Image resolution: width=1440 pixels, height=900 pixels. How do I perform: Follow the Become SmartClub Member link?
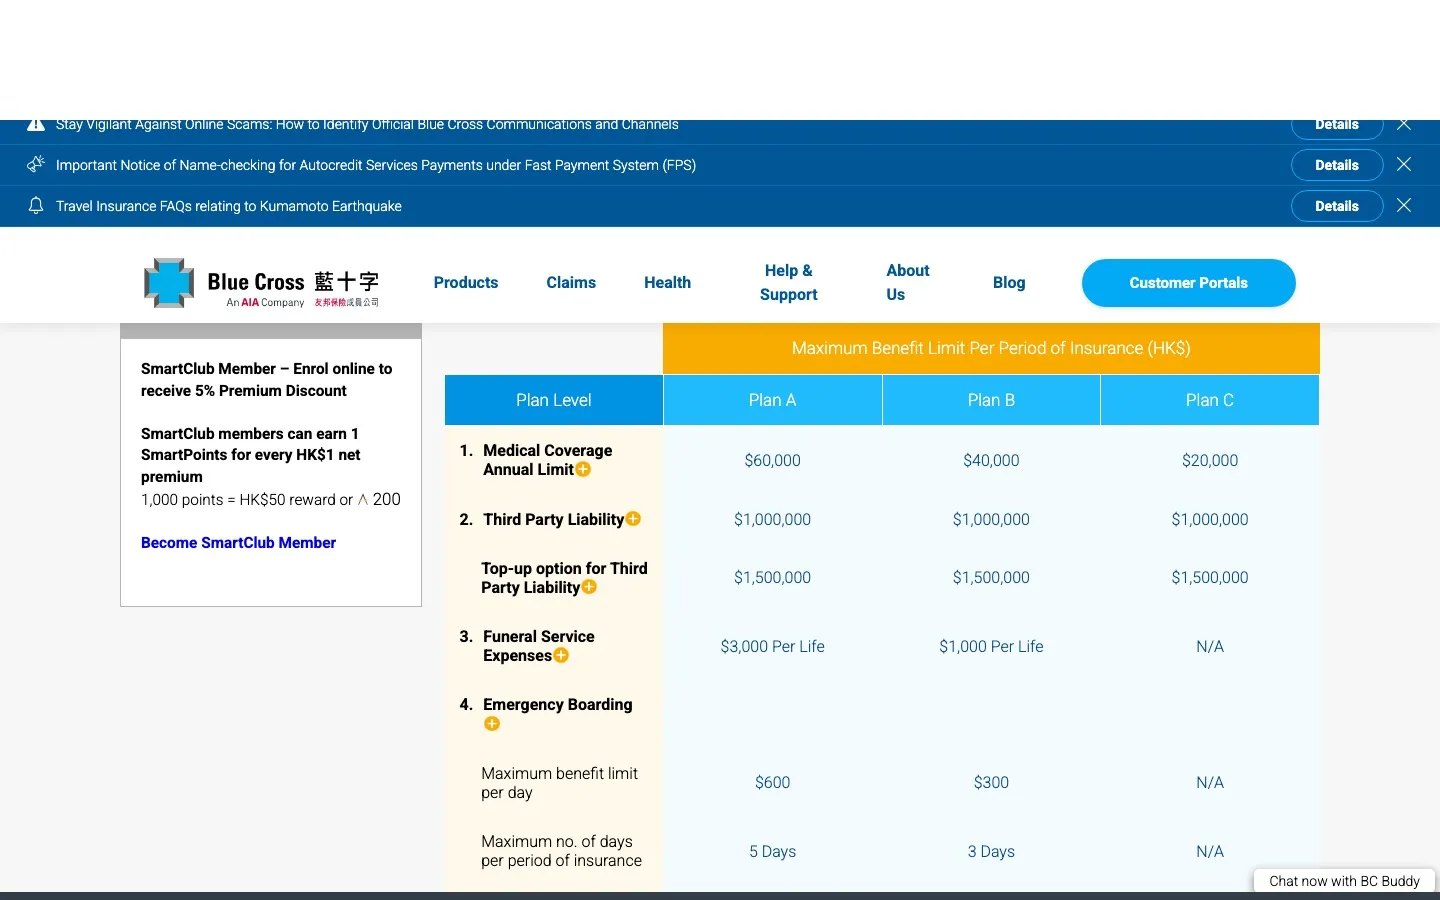click(x=238, y=543)
